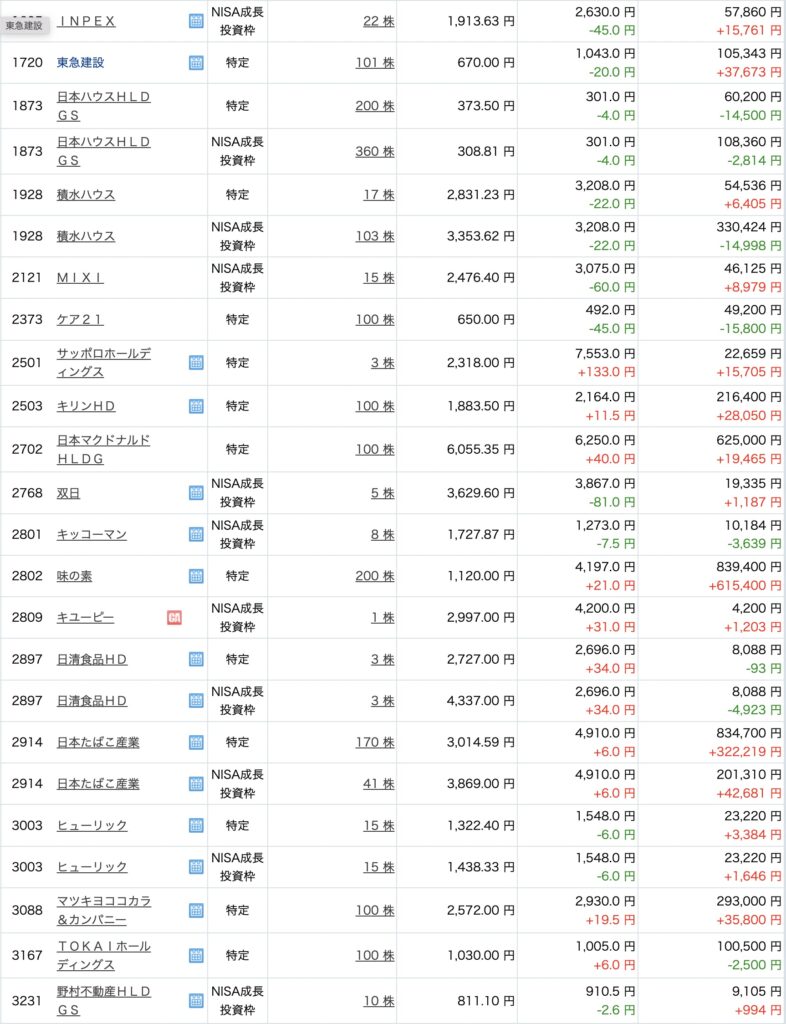Click the calendar icon next to 双日

(195, 493)
